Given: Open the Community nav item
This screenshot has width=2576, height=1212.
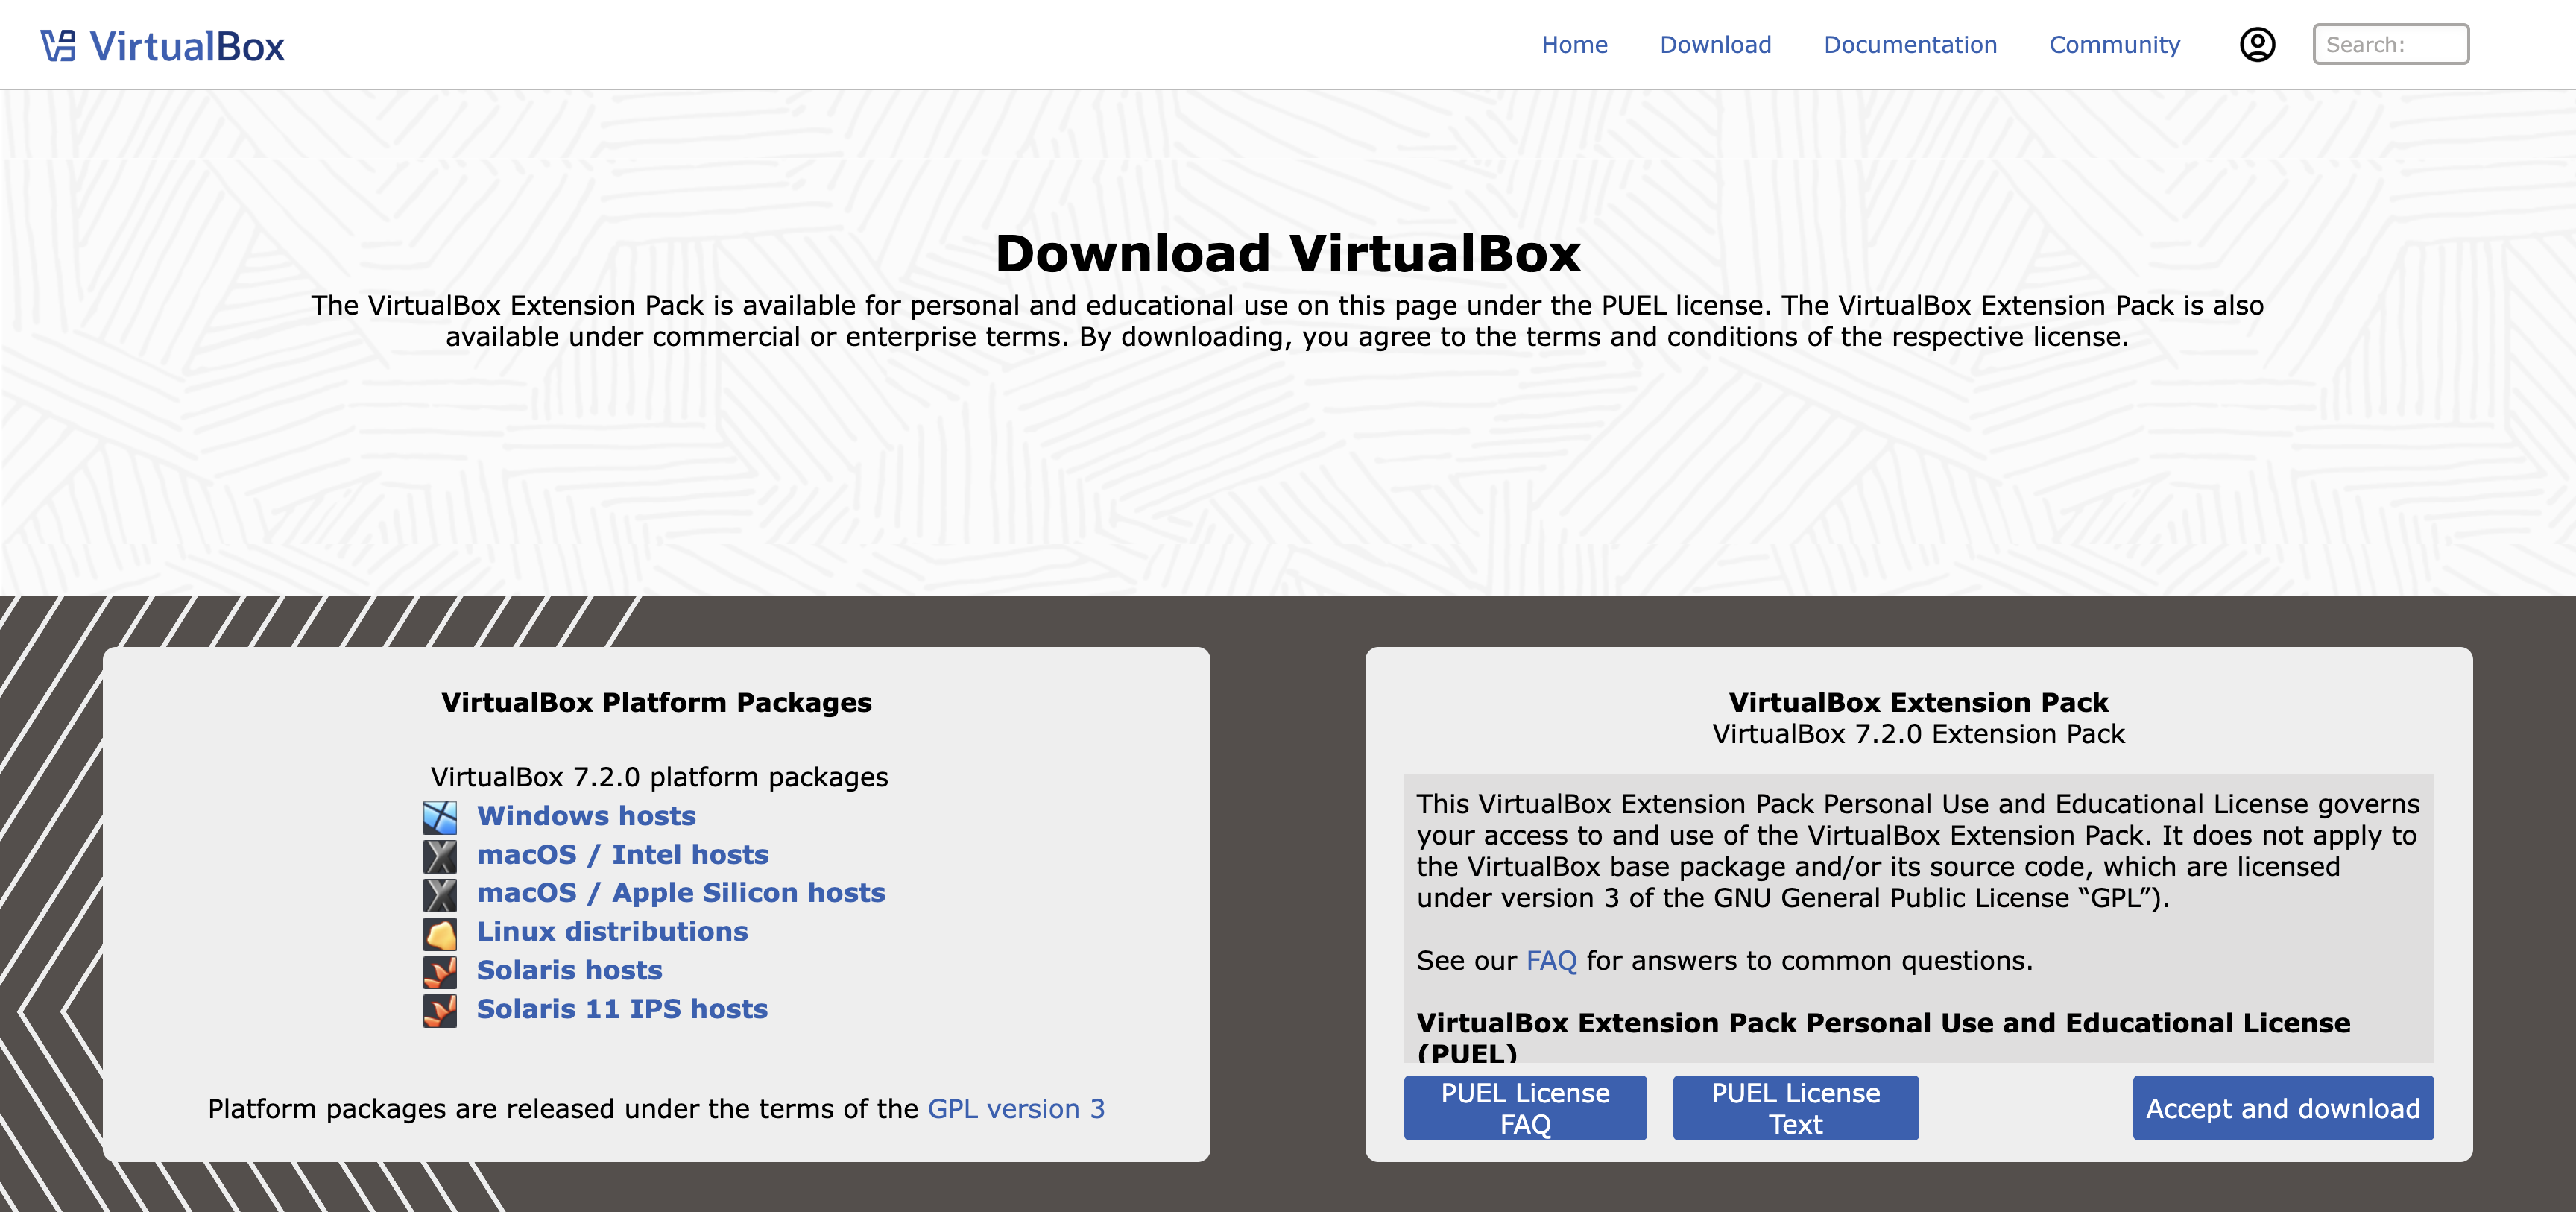Looking at the screenshot, I should click(2114, 45).
